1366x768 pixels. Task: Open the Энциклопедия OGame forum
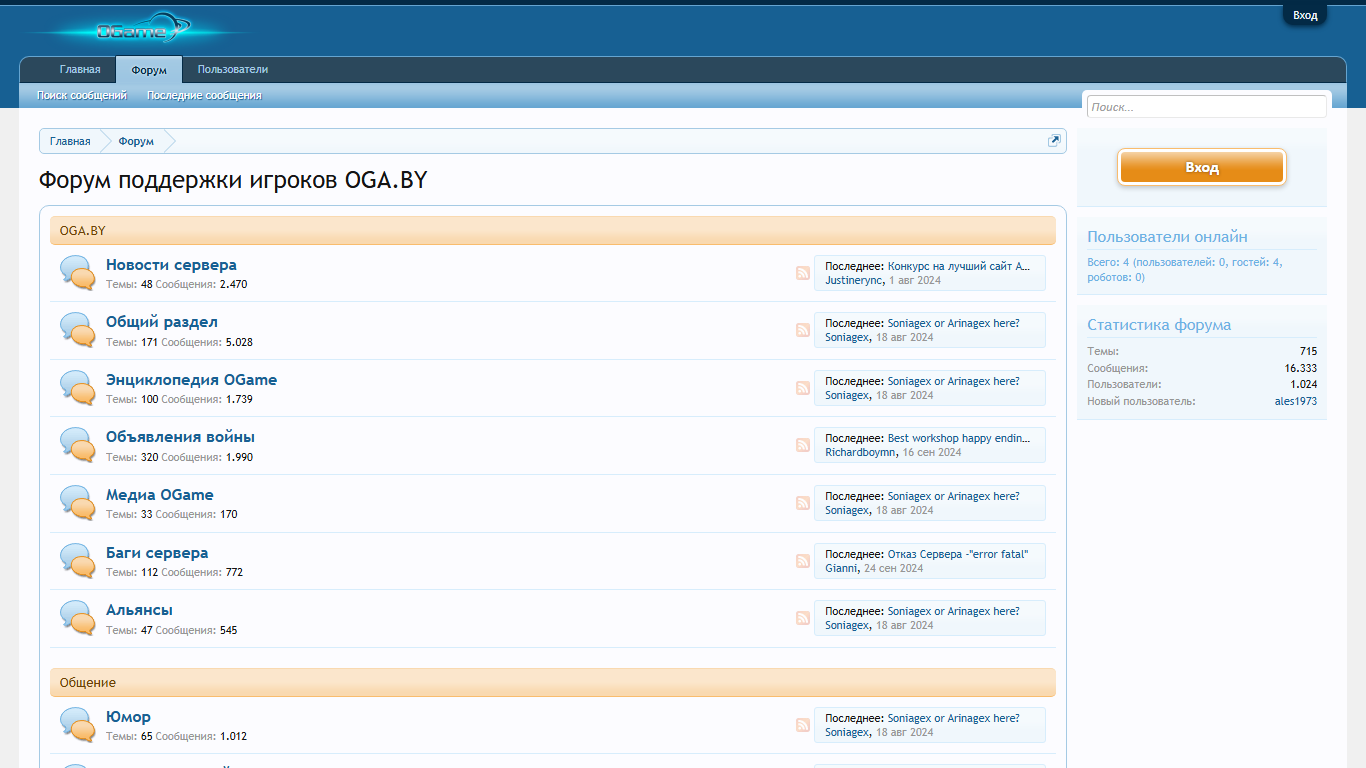tap(191, 380)
